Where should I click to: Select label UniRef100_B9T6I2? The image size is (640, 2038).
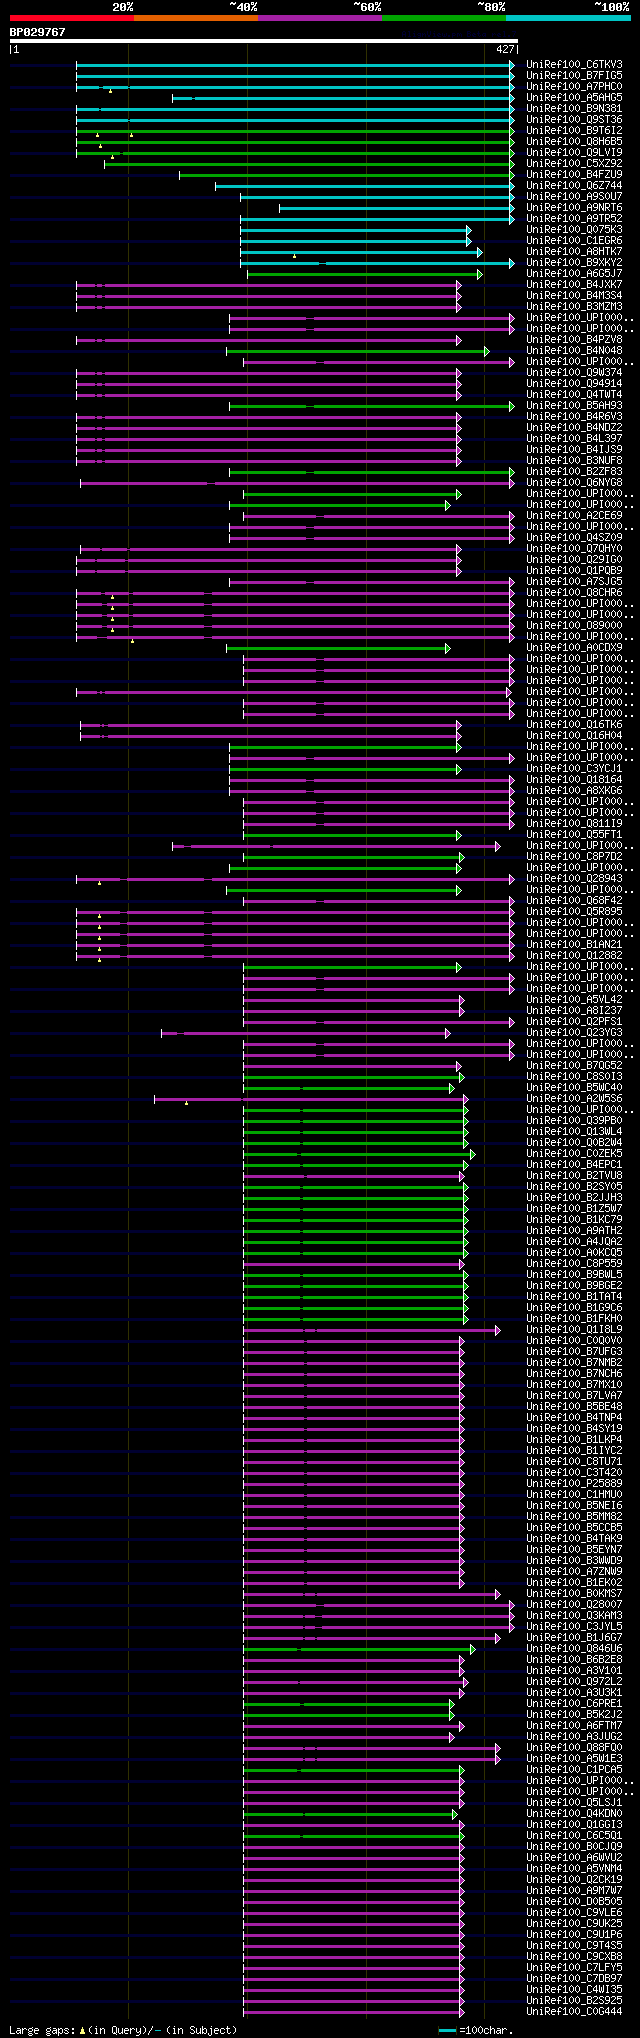pos(574,131)
